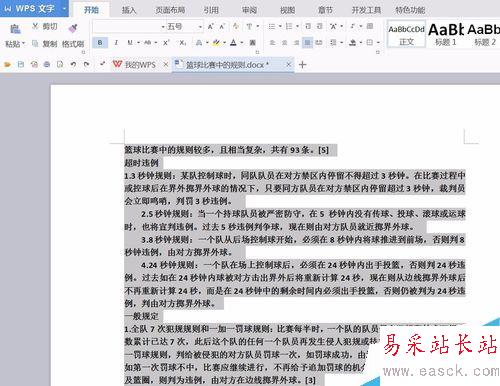Screen dimensions: 500x386
Task: Switch to the 开始 (Home) tab
Action: click(91, 10)
